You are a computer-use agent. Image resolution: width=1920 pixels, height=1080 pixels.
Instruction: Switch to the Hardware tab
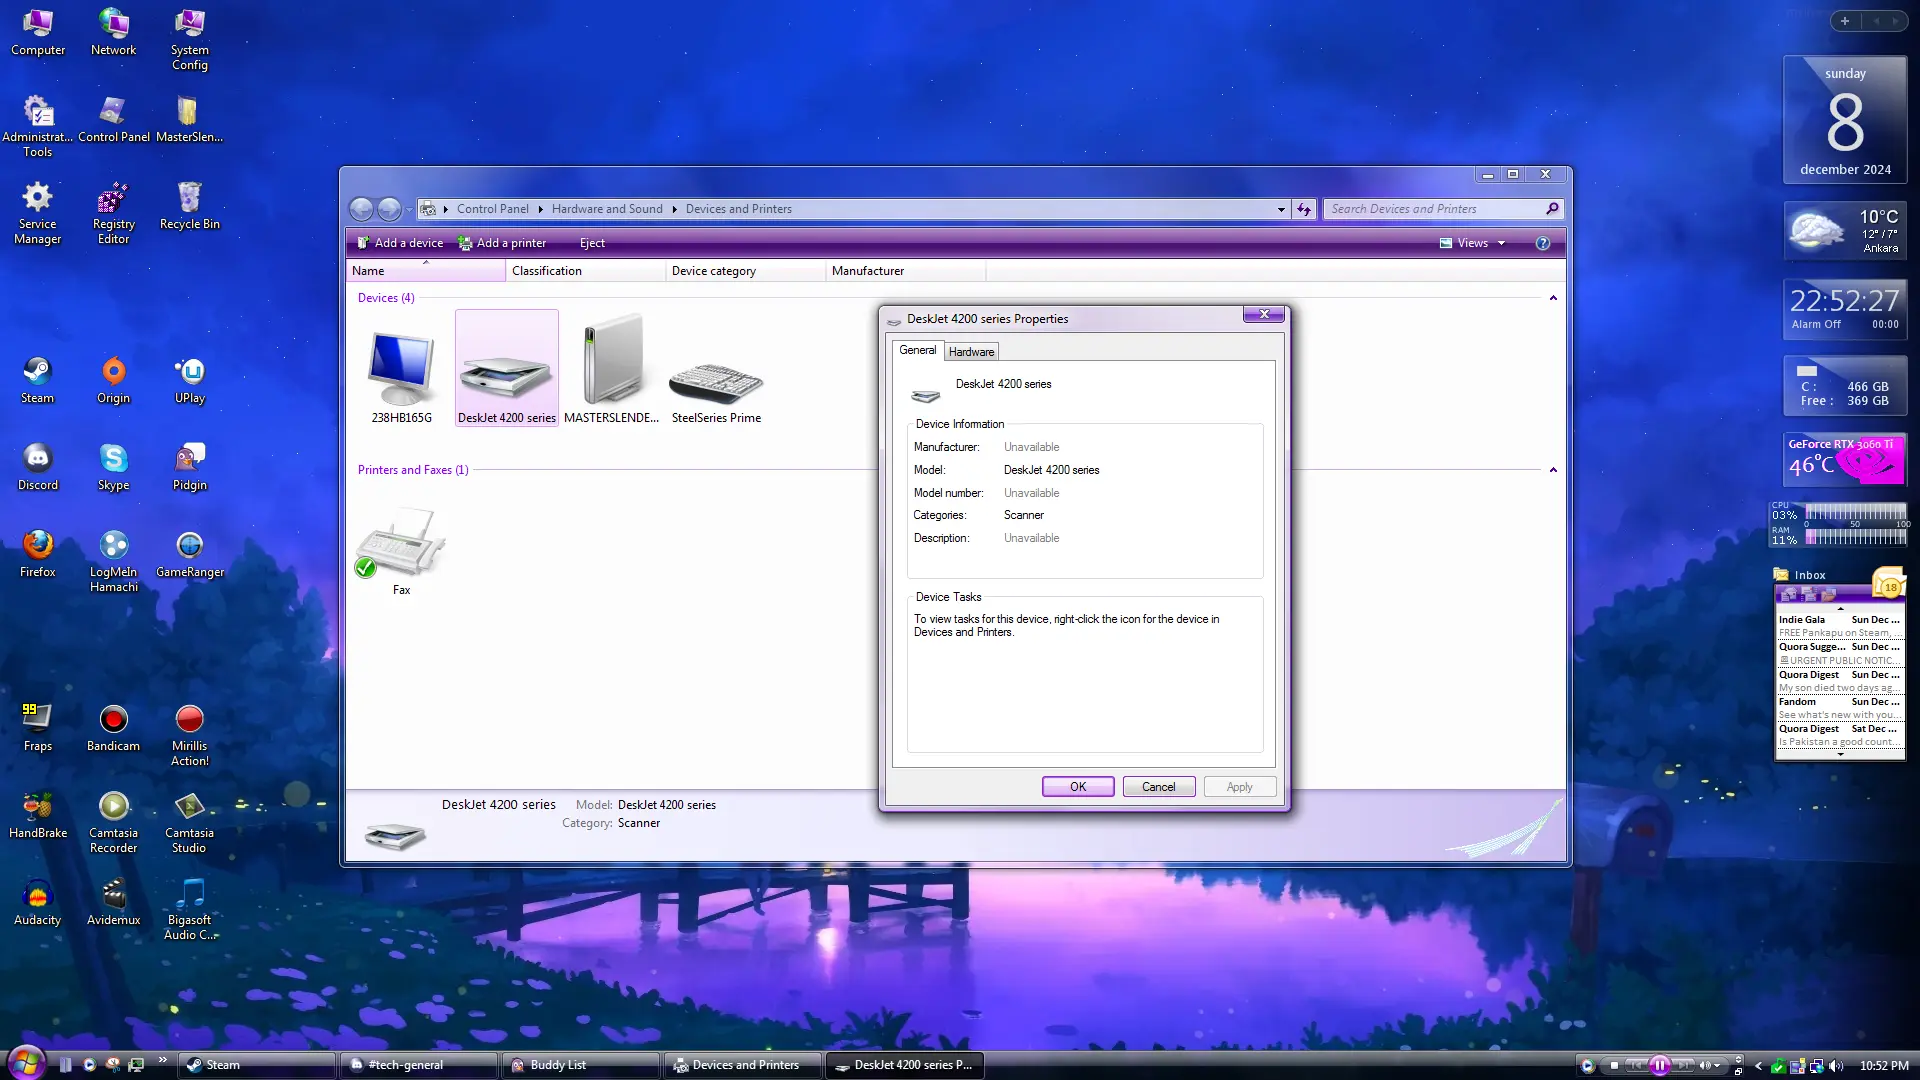click(x=971, y=352)
